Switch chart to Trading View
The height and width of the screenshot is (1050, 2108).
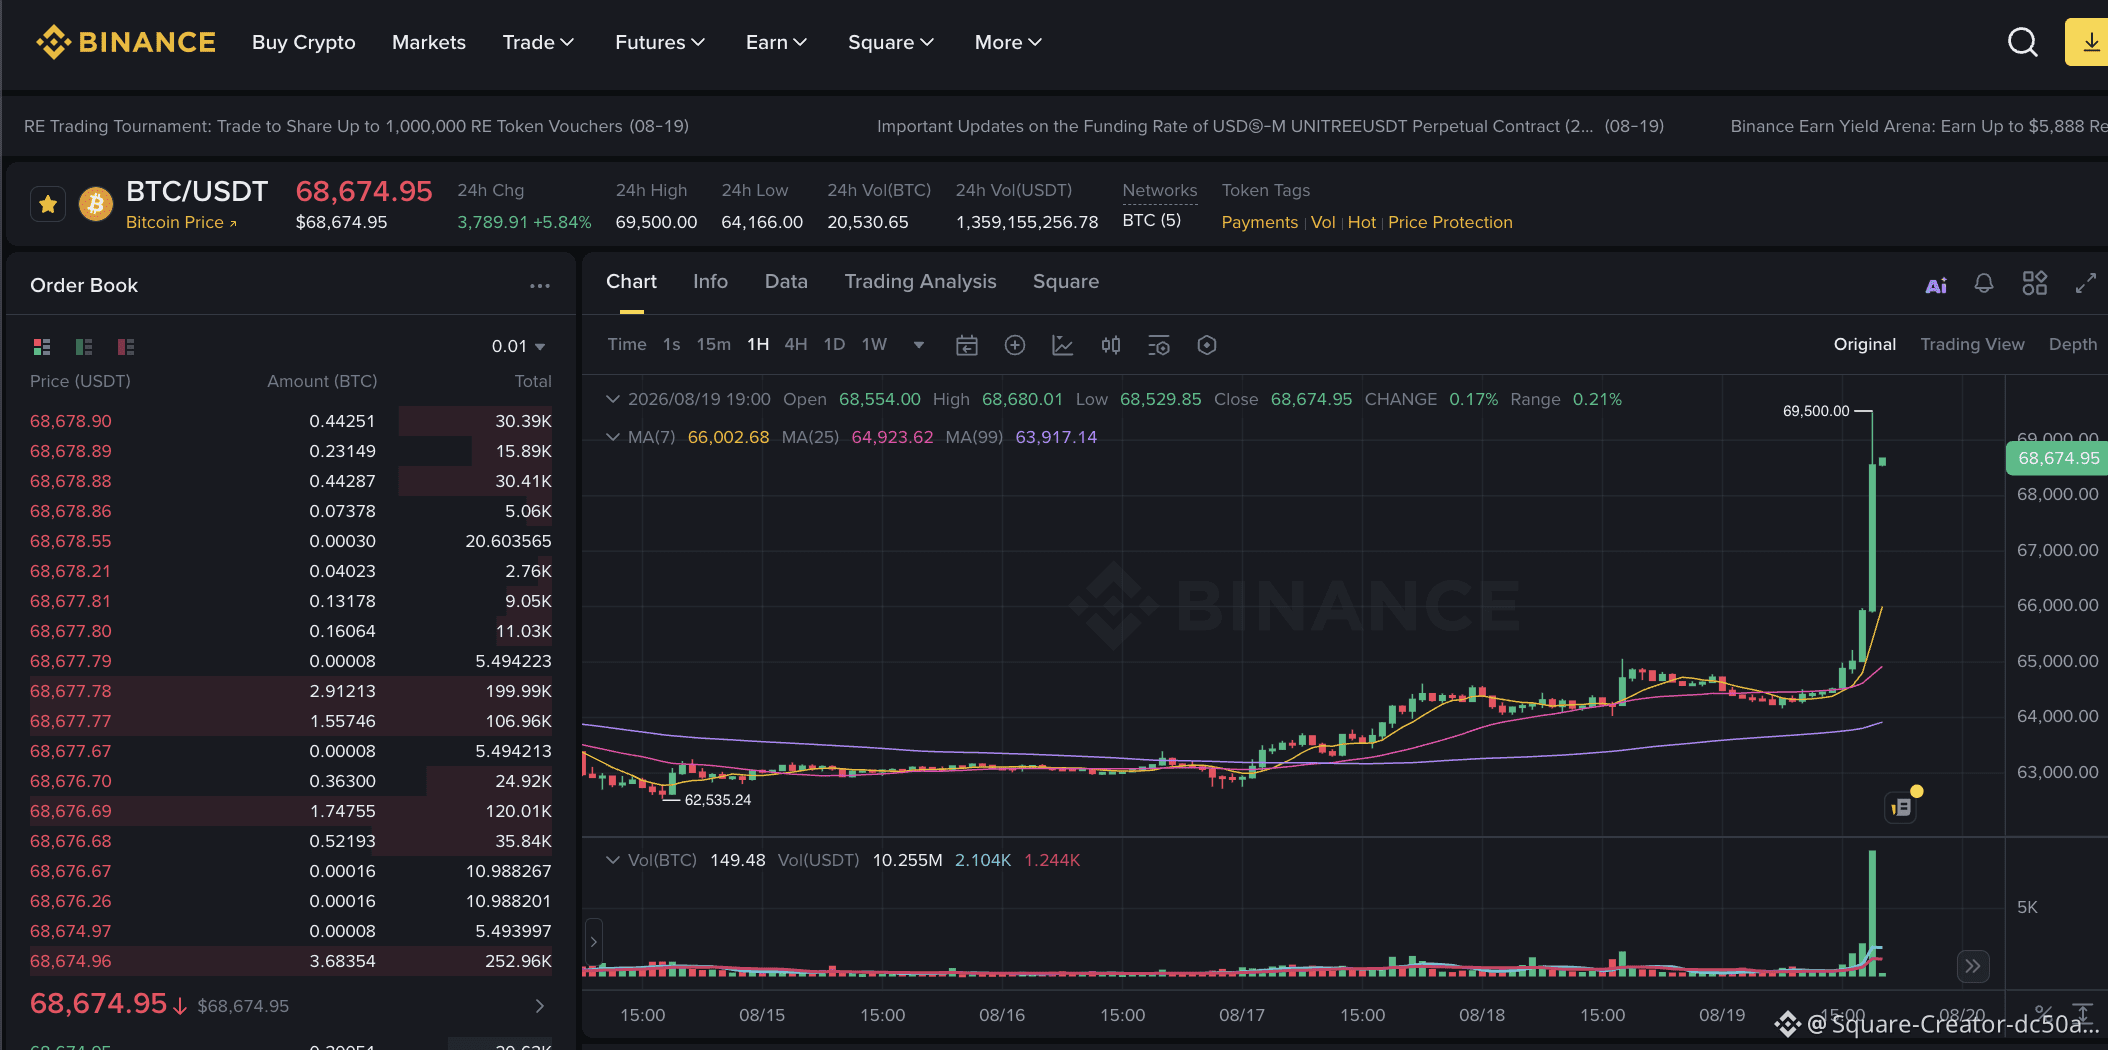click(1972, 344)
